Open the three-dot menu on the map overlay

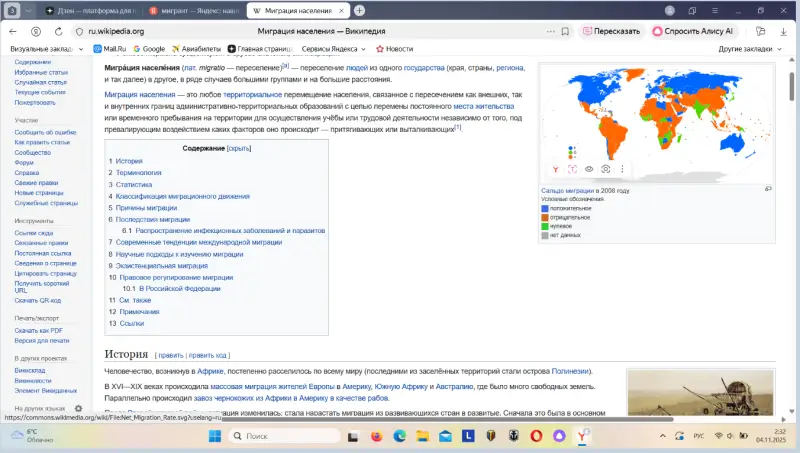point(621,169)
